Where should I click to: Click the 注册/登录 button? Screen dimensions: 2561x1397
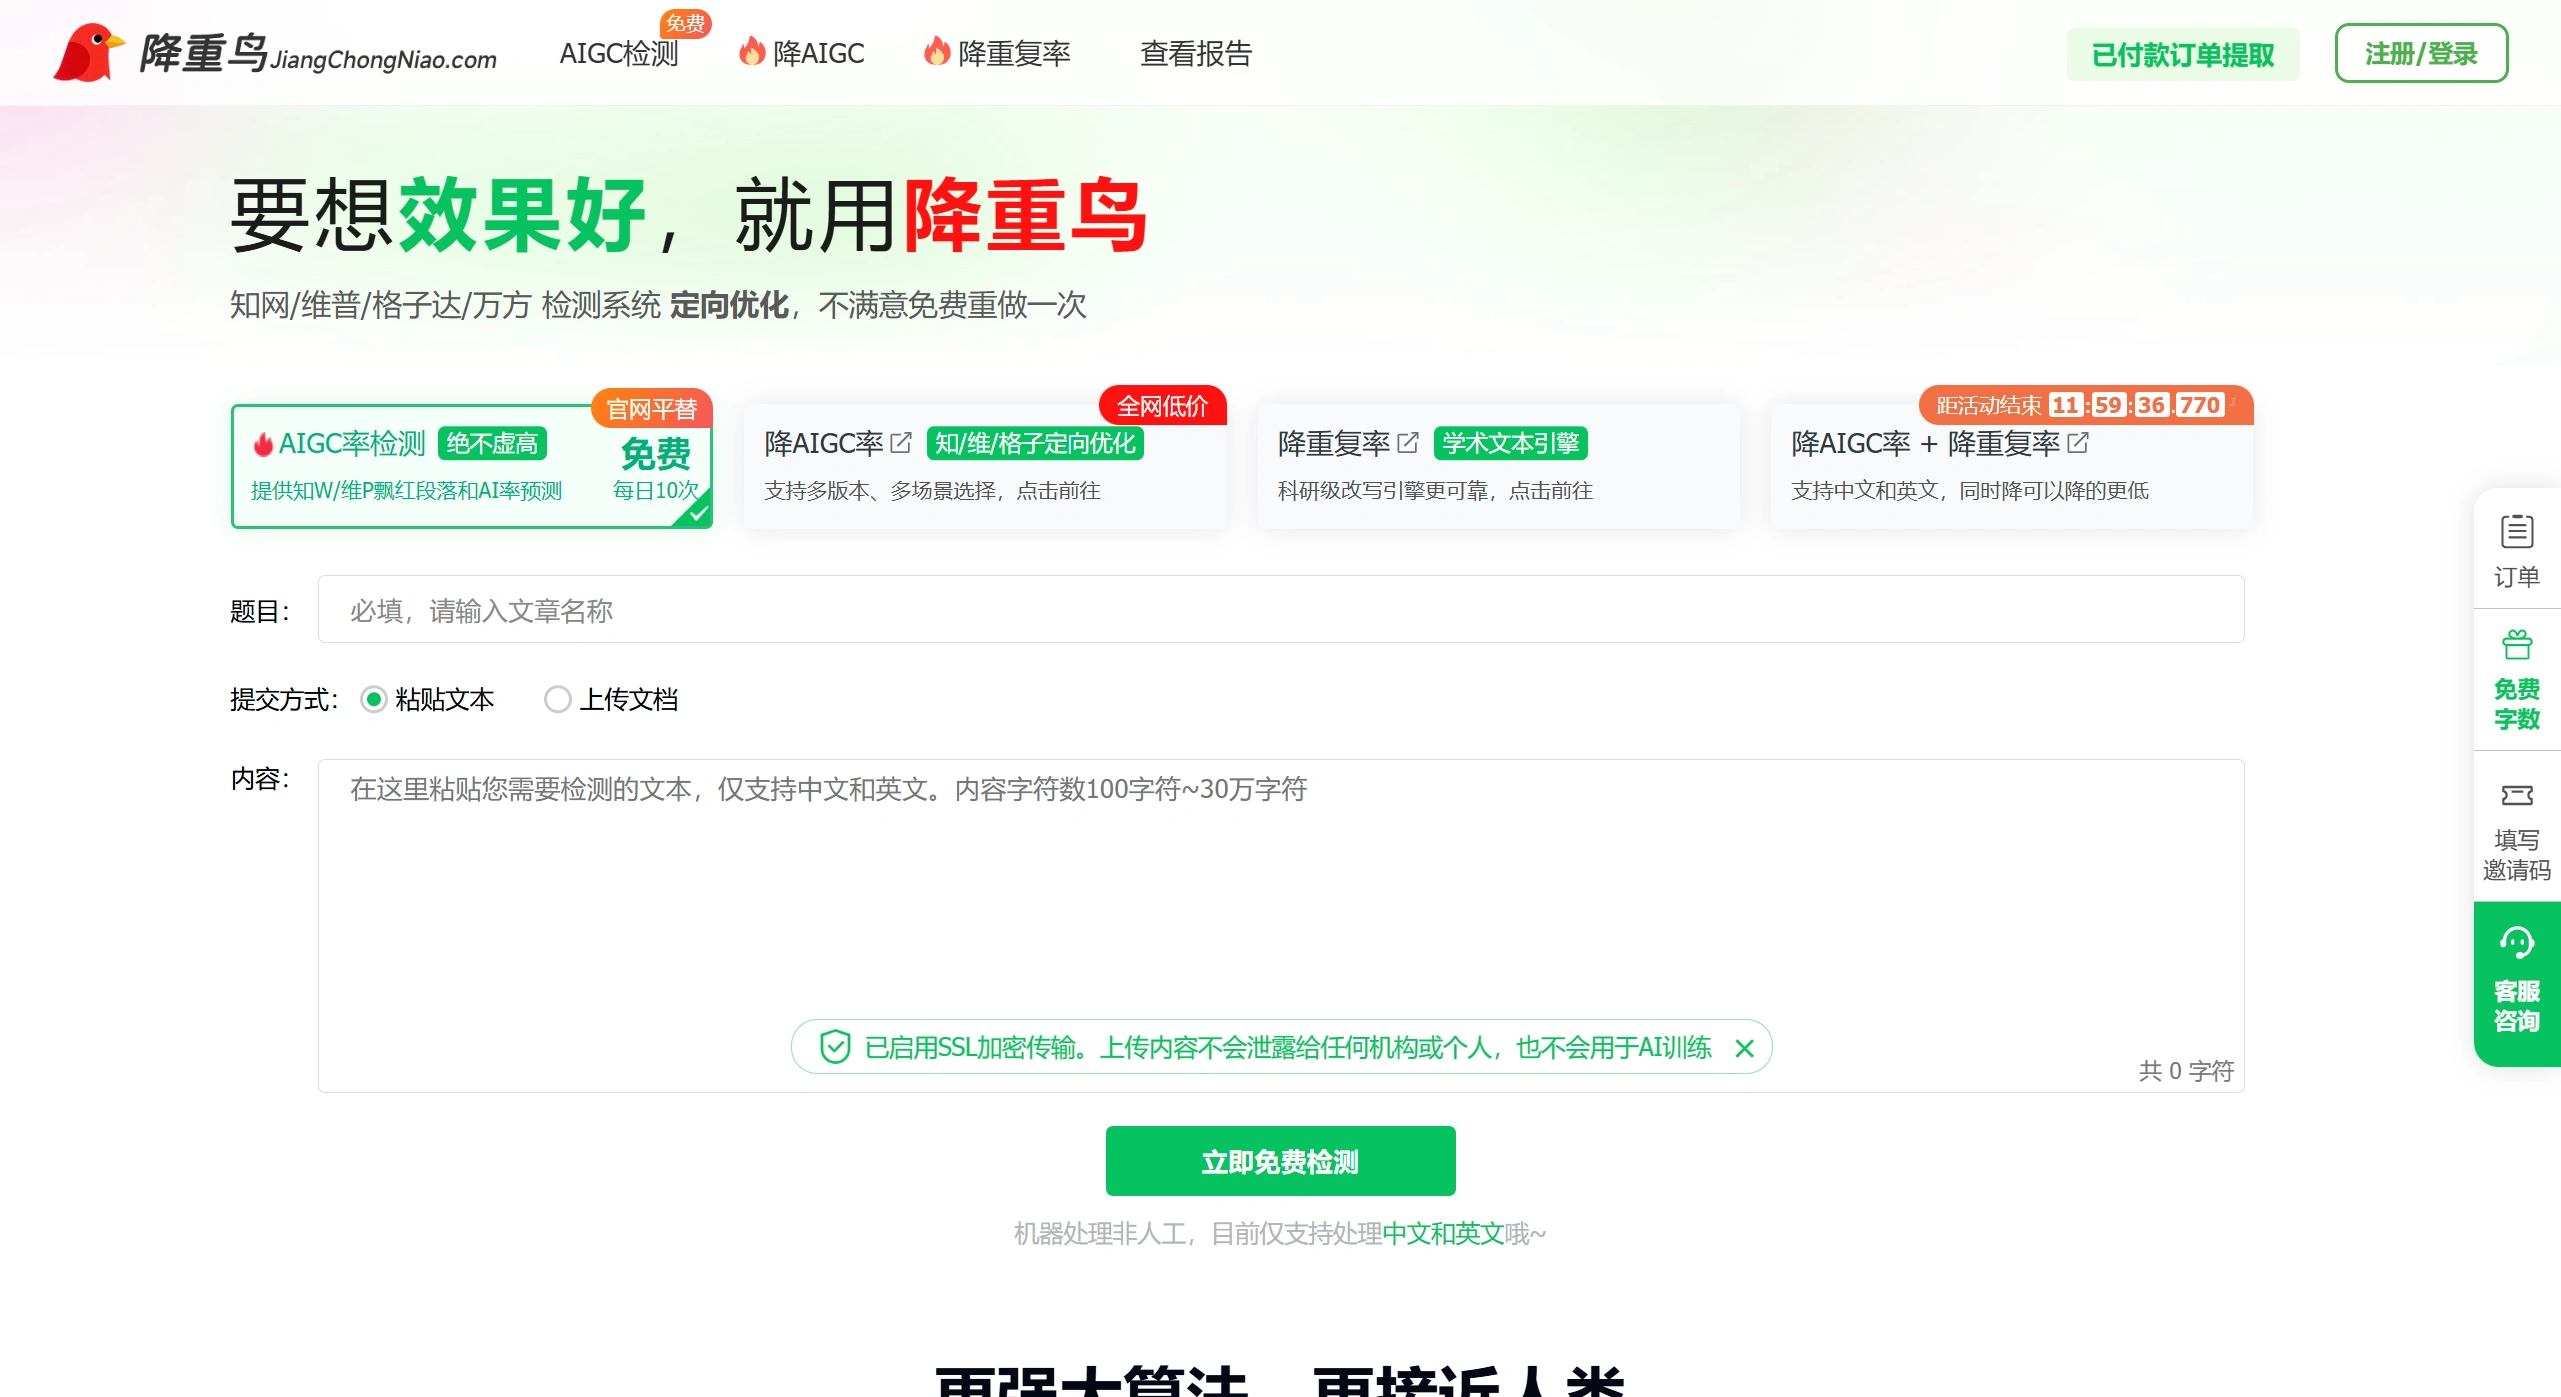[2420, 53]
